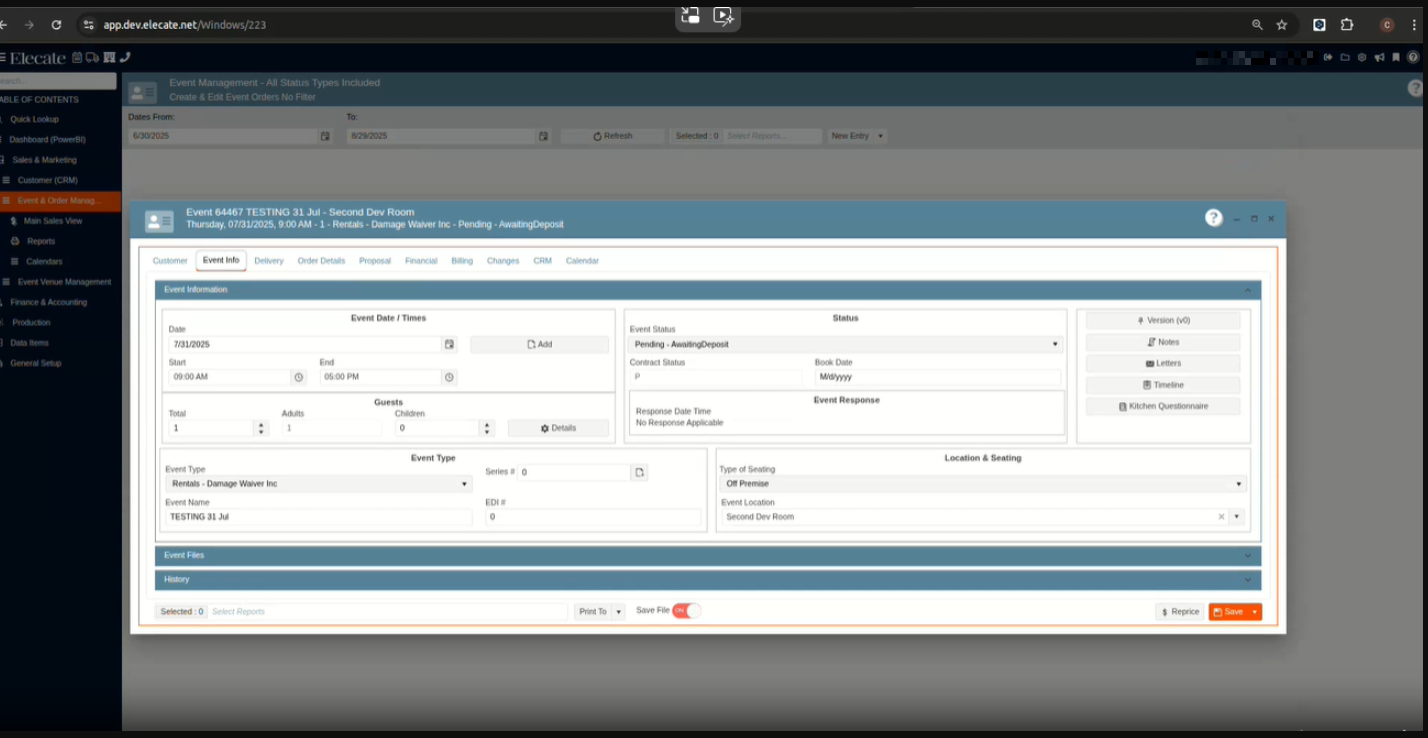Bookmark this page with the star icon
Viewport: 1428px width, 738px height.
pyautogui.click(x=1282, y=25)
